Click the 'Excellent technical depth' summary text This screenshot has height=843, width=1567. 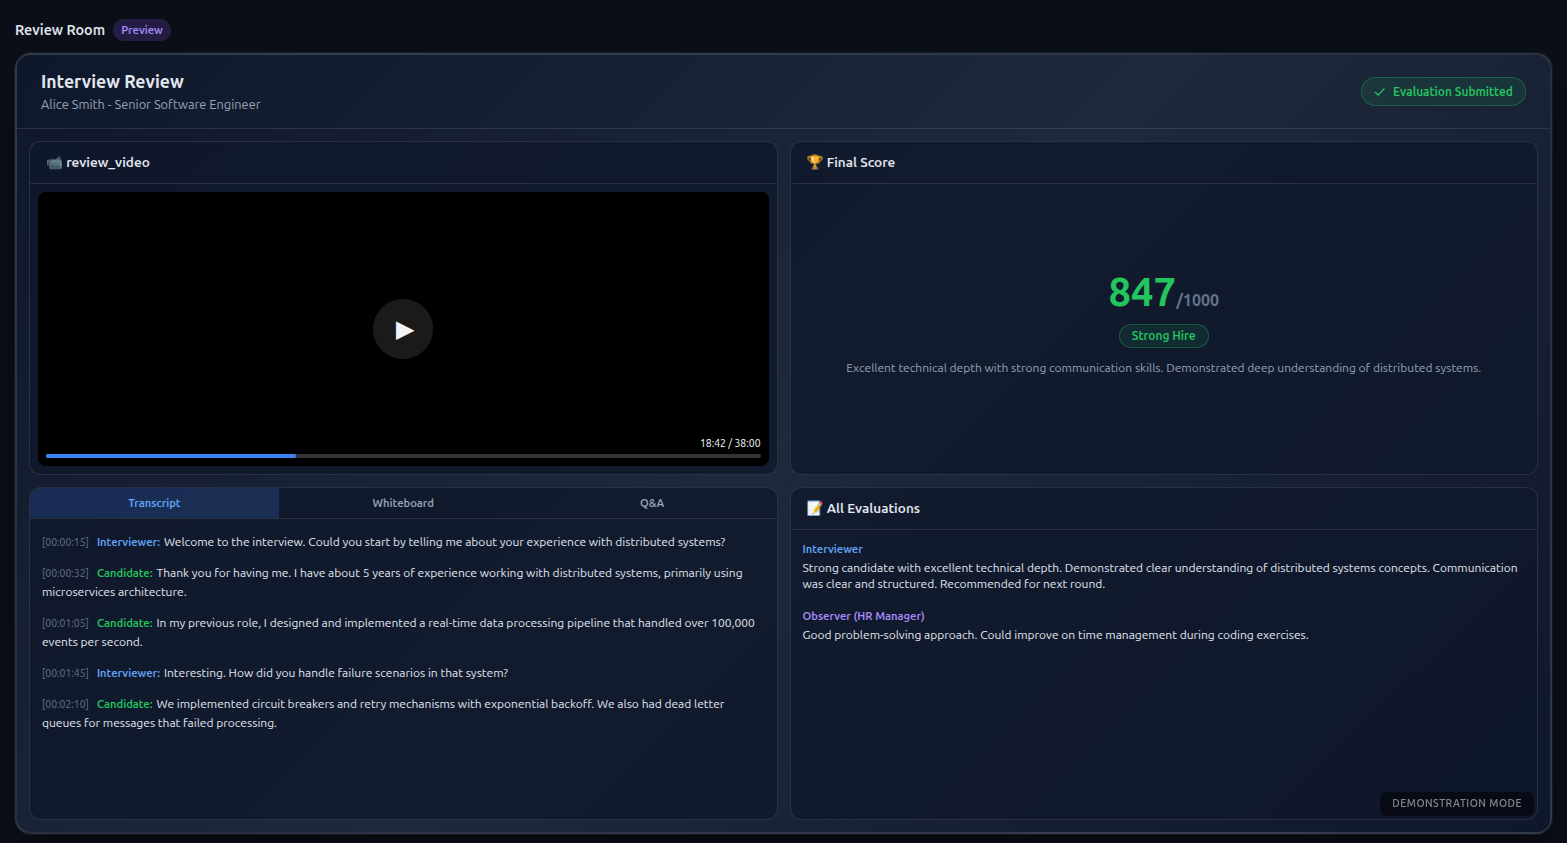coord(1163,368)
